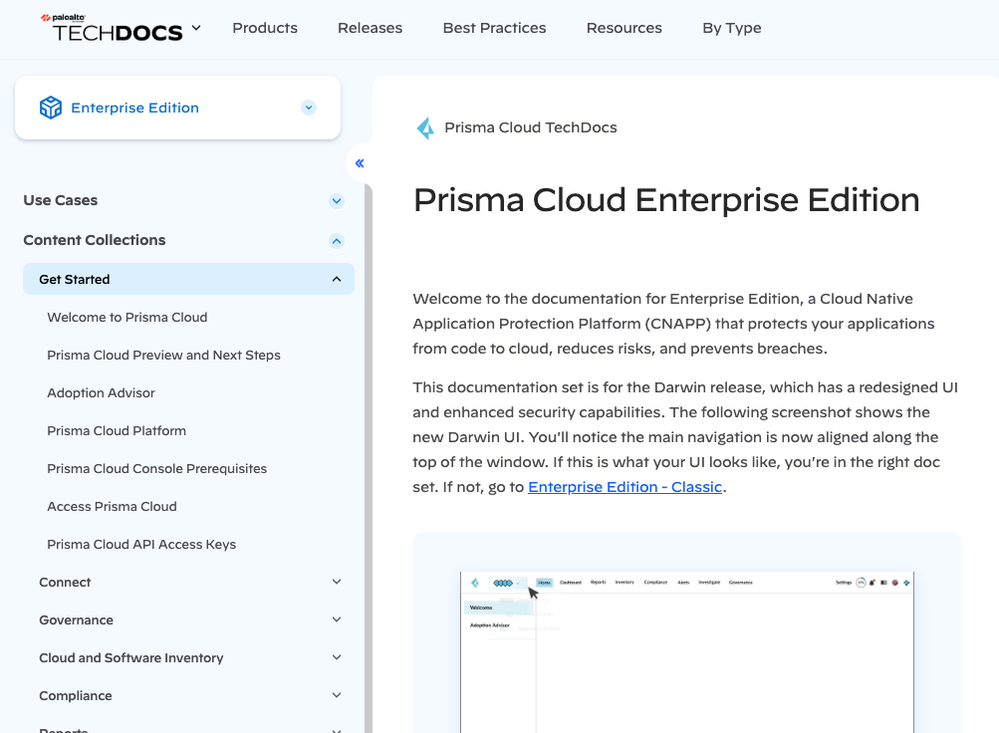The image size is (999, 733).
Task: Click the Darwin UI screenshot thumbnail
Action: 687,650
